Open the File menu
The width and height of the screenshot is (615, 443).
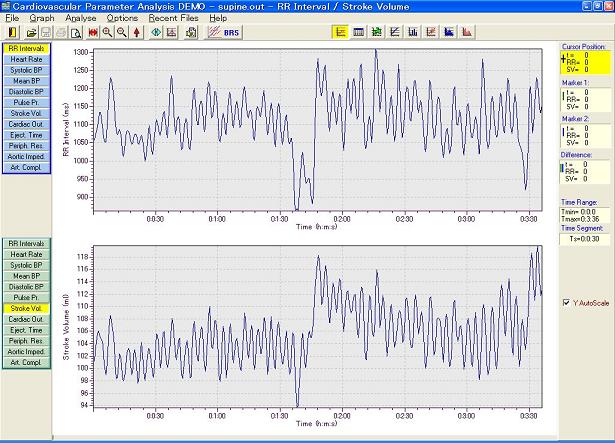point(12,18)
